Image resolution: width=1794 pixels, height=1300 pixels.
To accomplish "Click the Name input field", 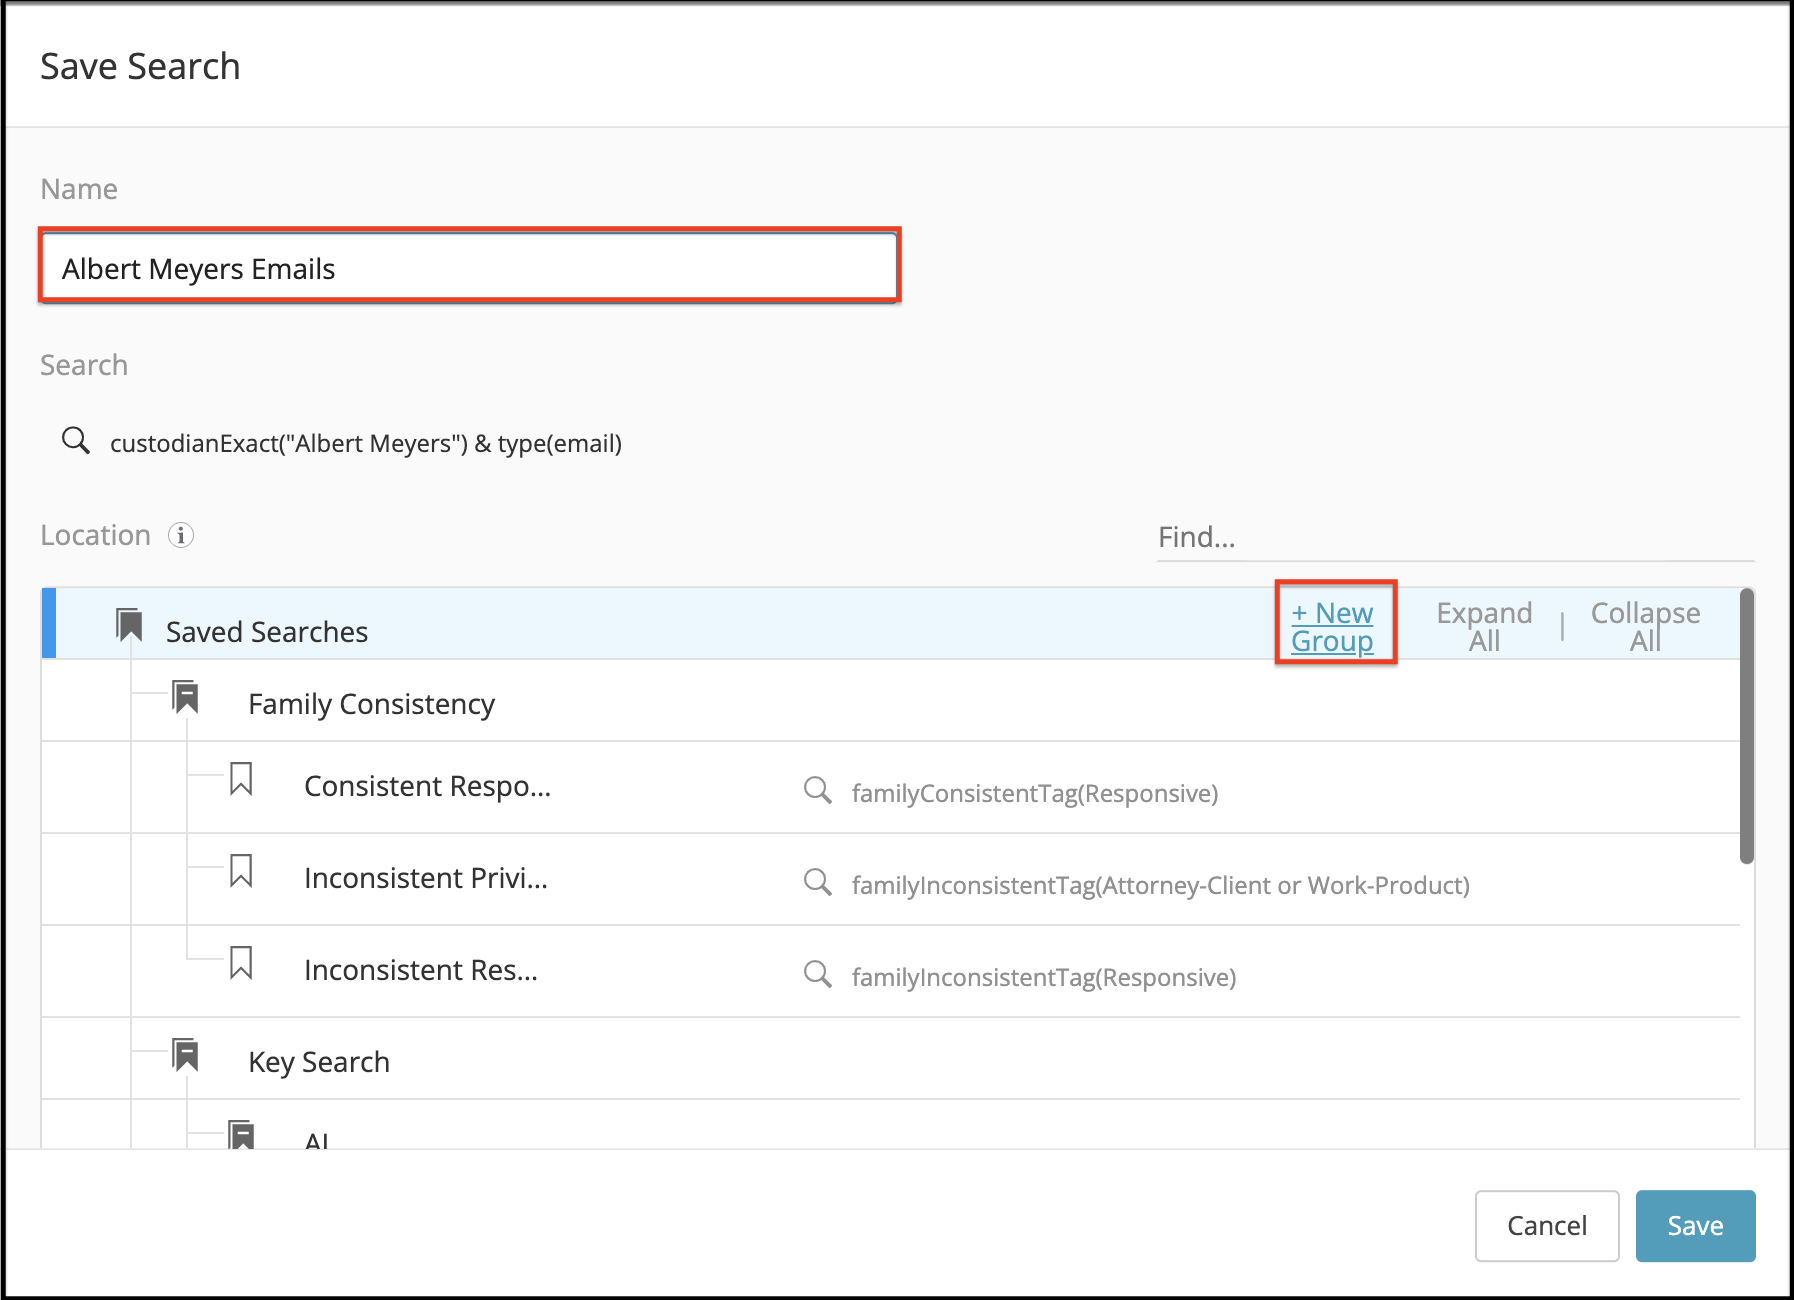I will pyautogui.click(x=470, y=267).
